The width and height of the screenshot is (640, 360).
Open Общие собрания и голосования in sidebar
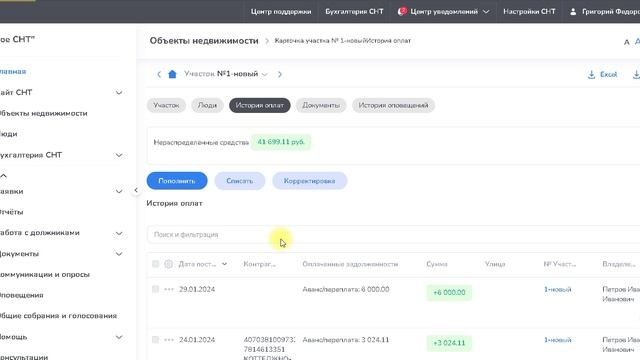58,316
